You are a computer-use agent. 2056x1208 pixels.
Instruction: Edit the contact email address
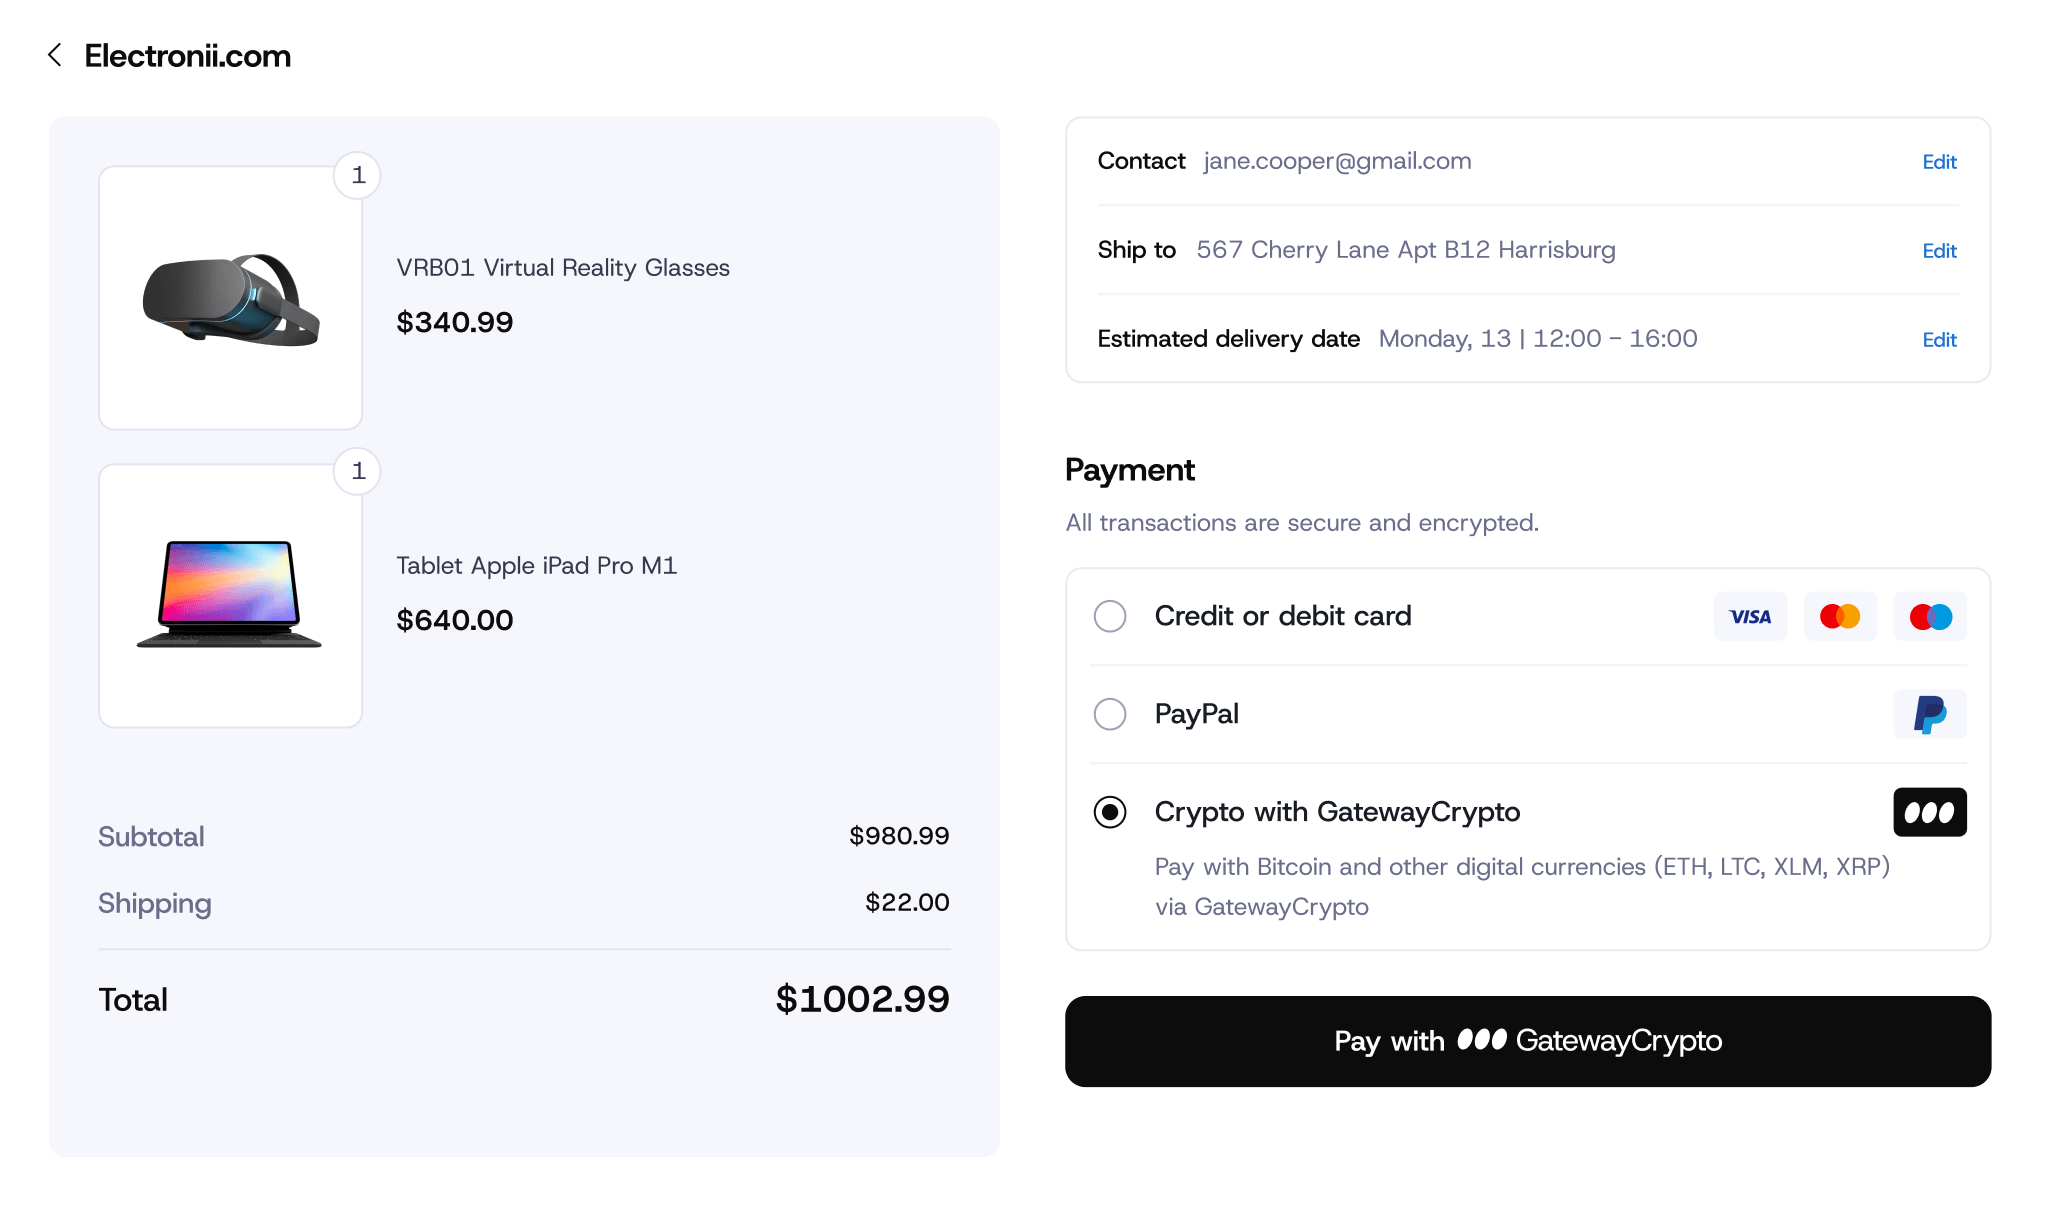coord(1939,162)
